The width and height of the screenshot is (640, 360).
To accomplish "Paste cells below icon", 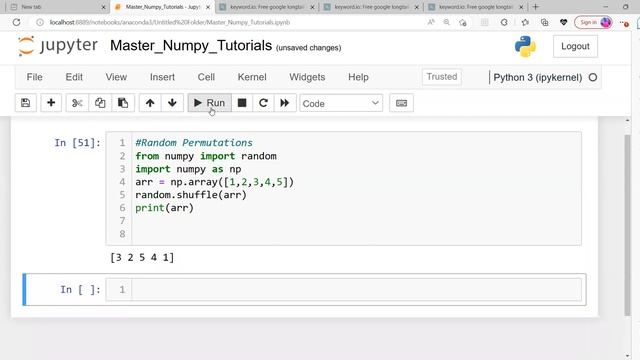I will (123, 103).
